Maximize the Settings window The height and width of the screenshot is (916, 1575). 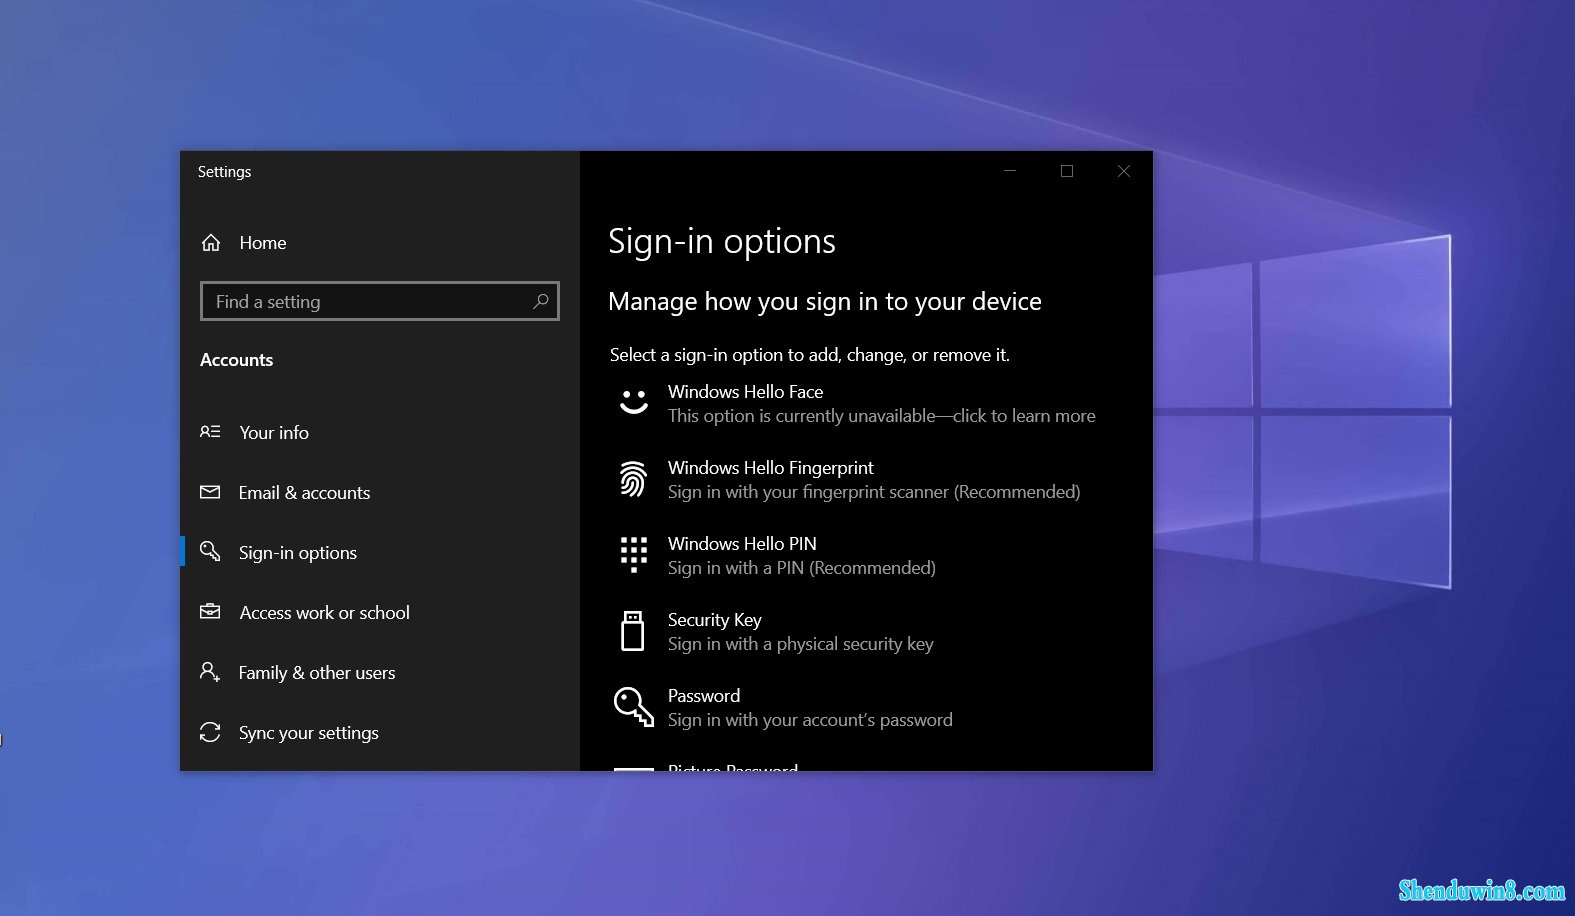pos(1067,171)
